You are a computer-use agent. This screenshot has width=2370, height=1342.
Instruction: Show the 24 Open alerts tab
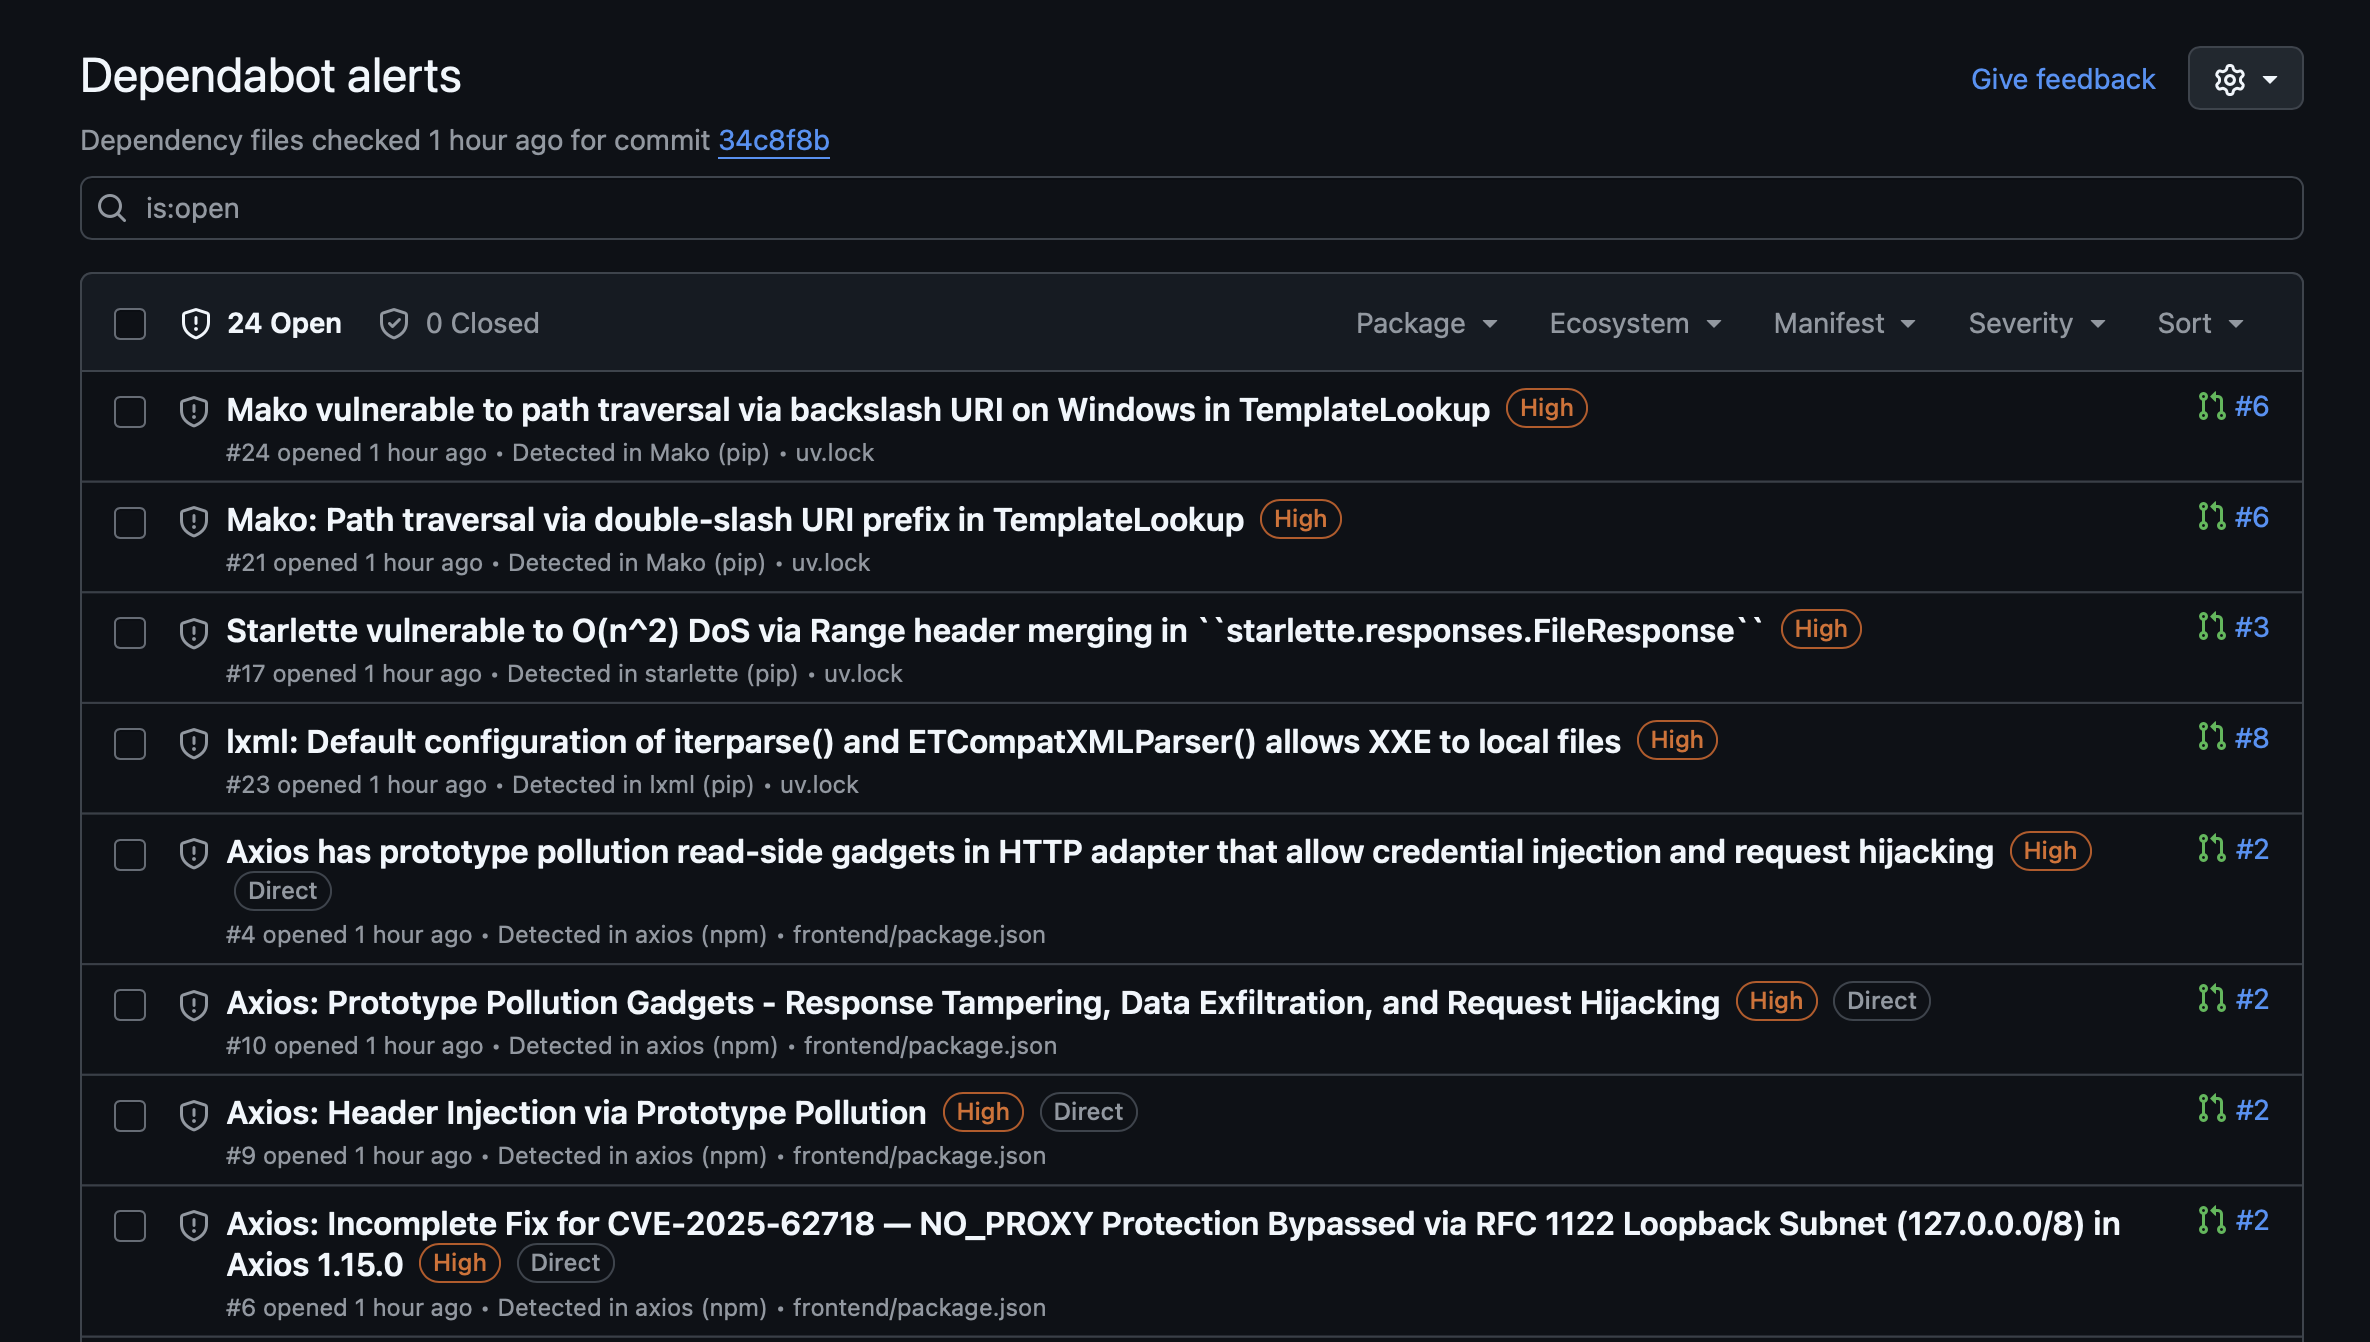pyautogui.click(x=261, y=323)
